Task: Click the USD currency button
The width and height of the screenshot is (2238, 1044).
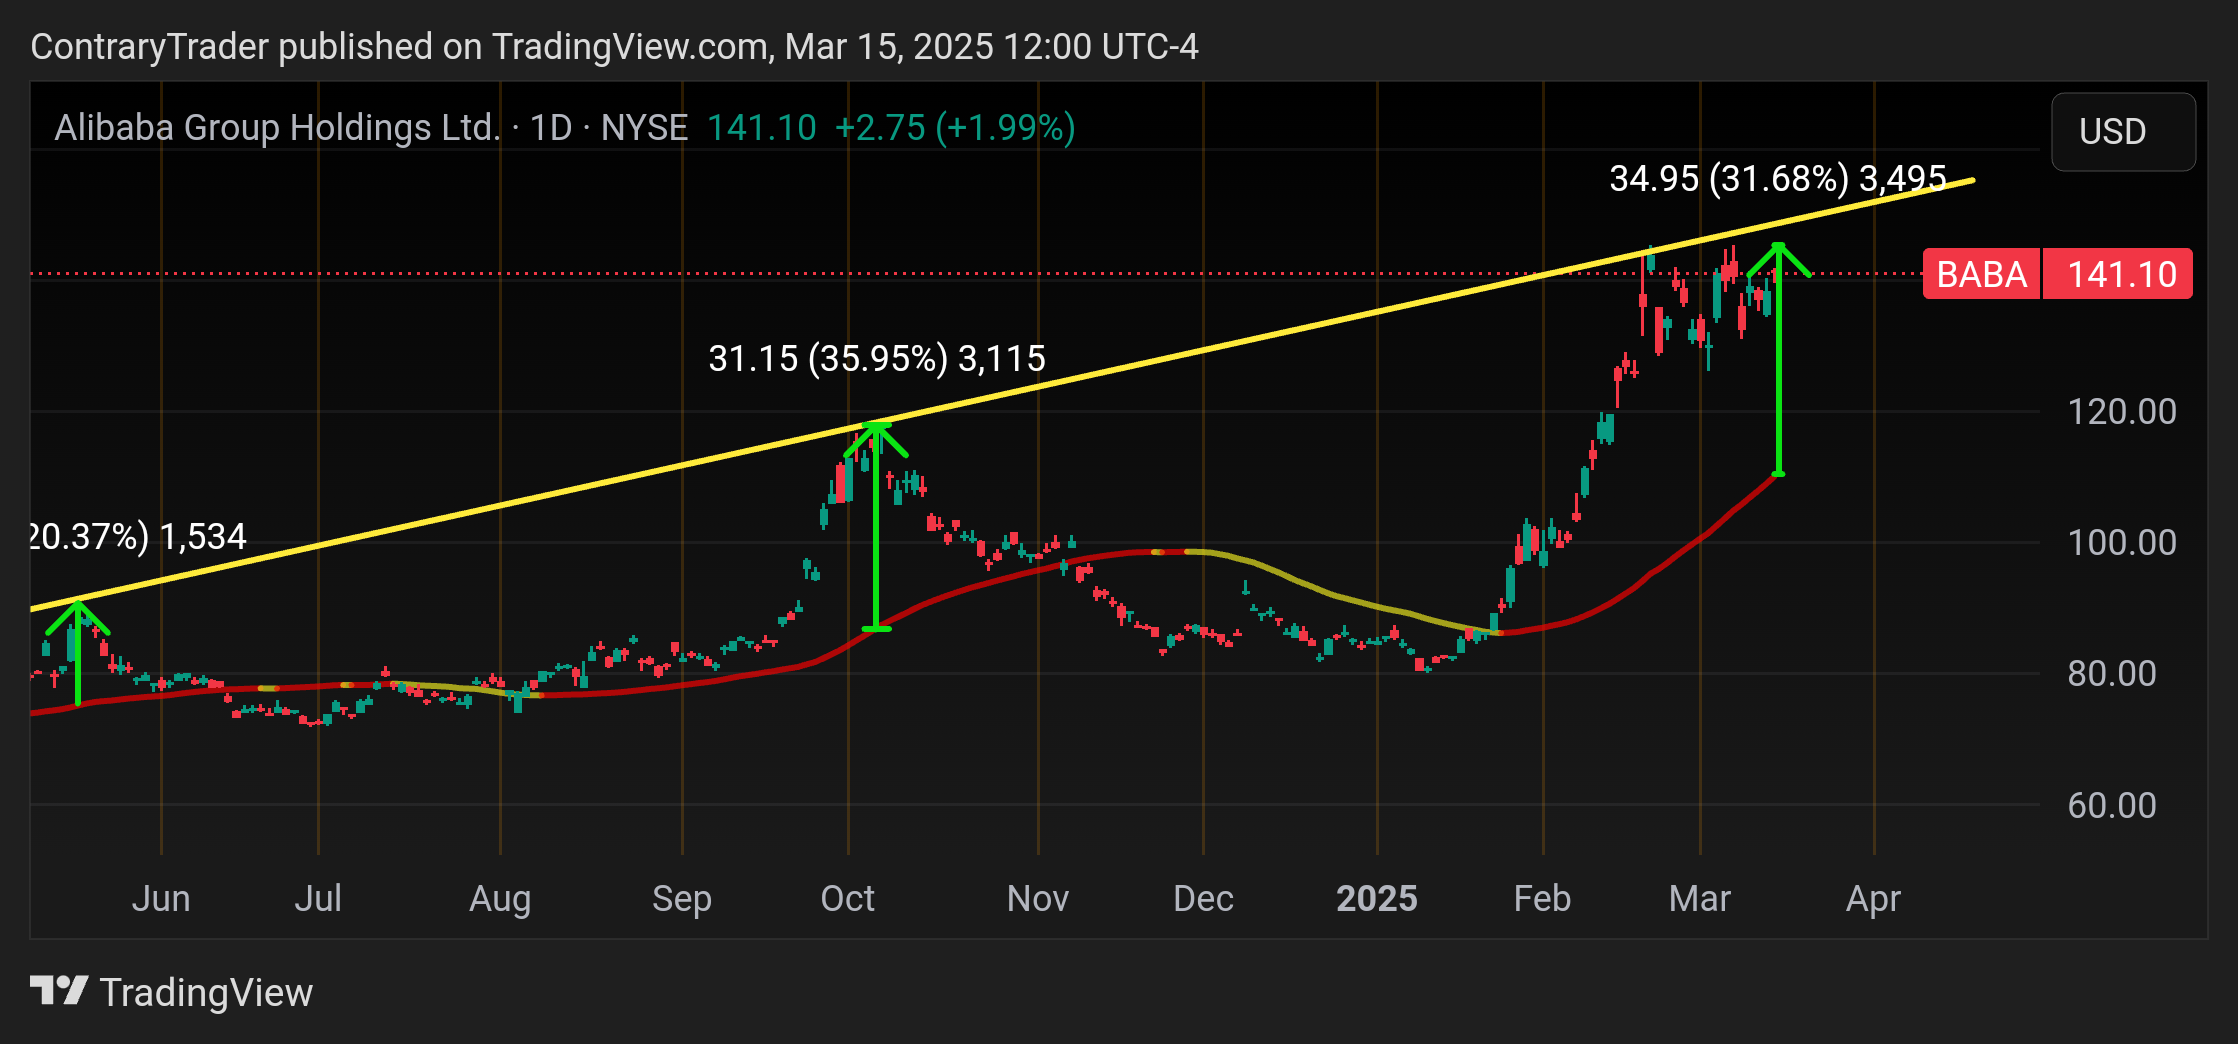Action: 2123,131
